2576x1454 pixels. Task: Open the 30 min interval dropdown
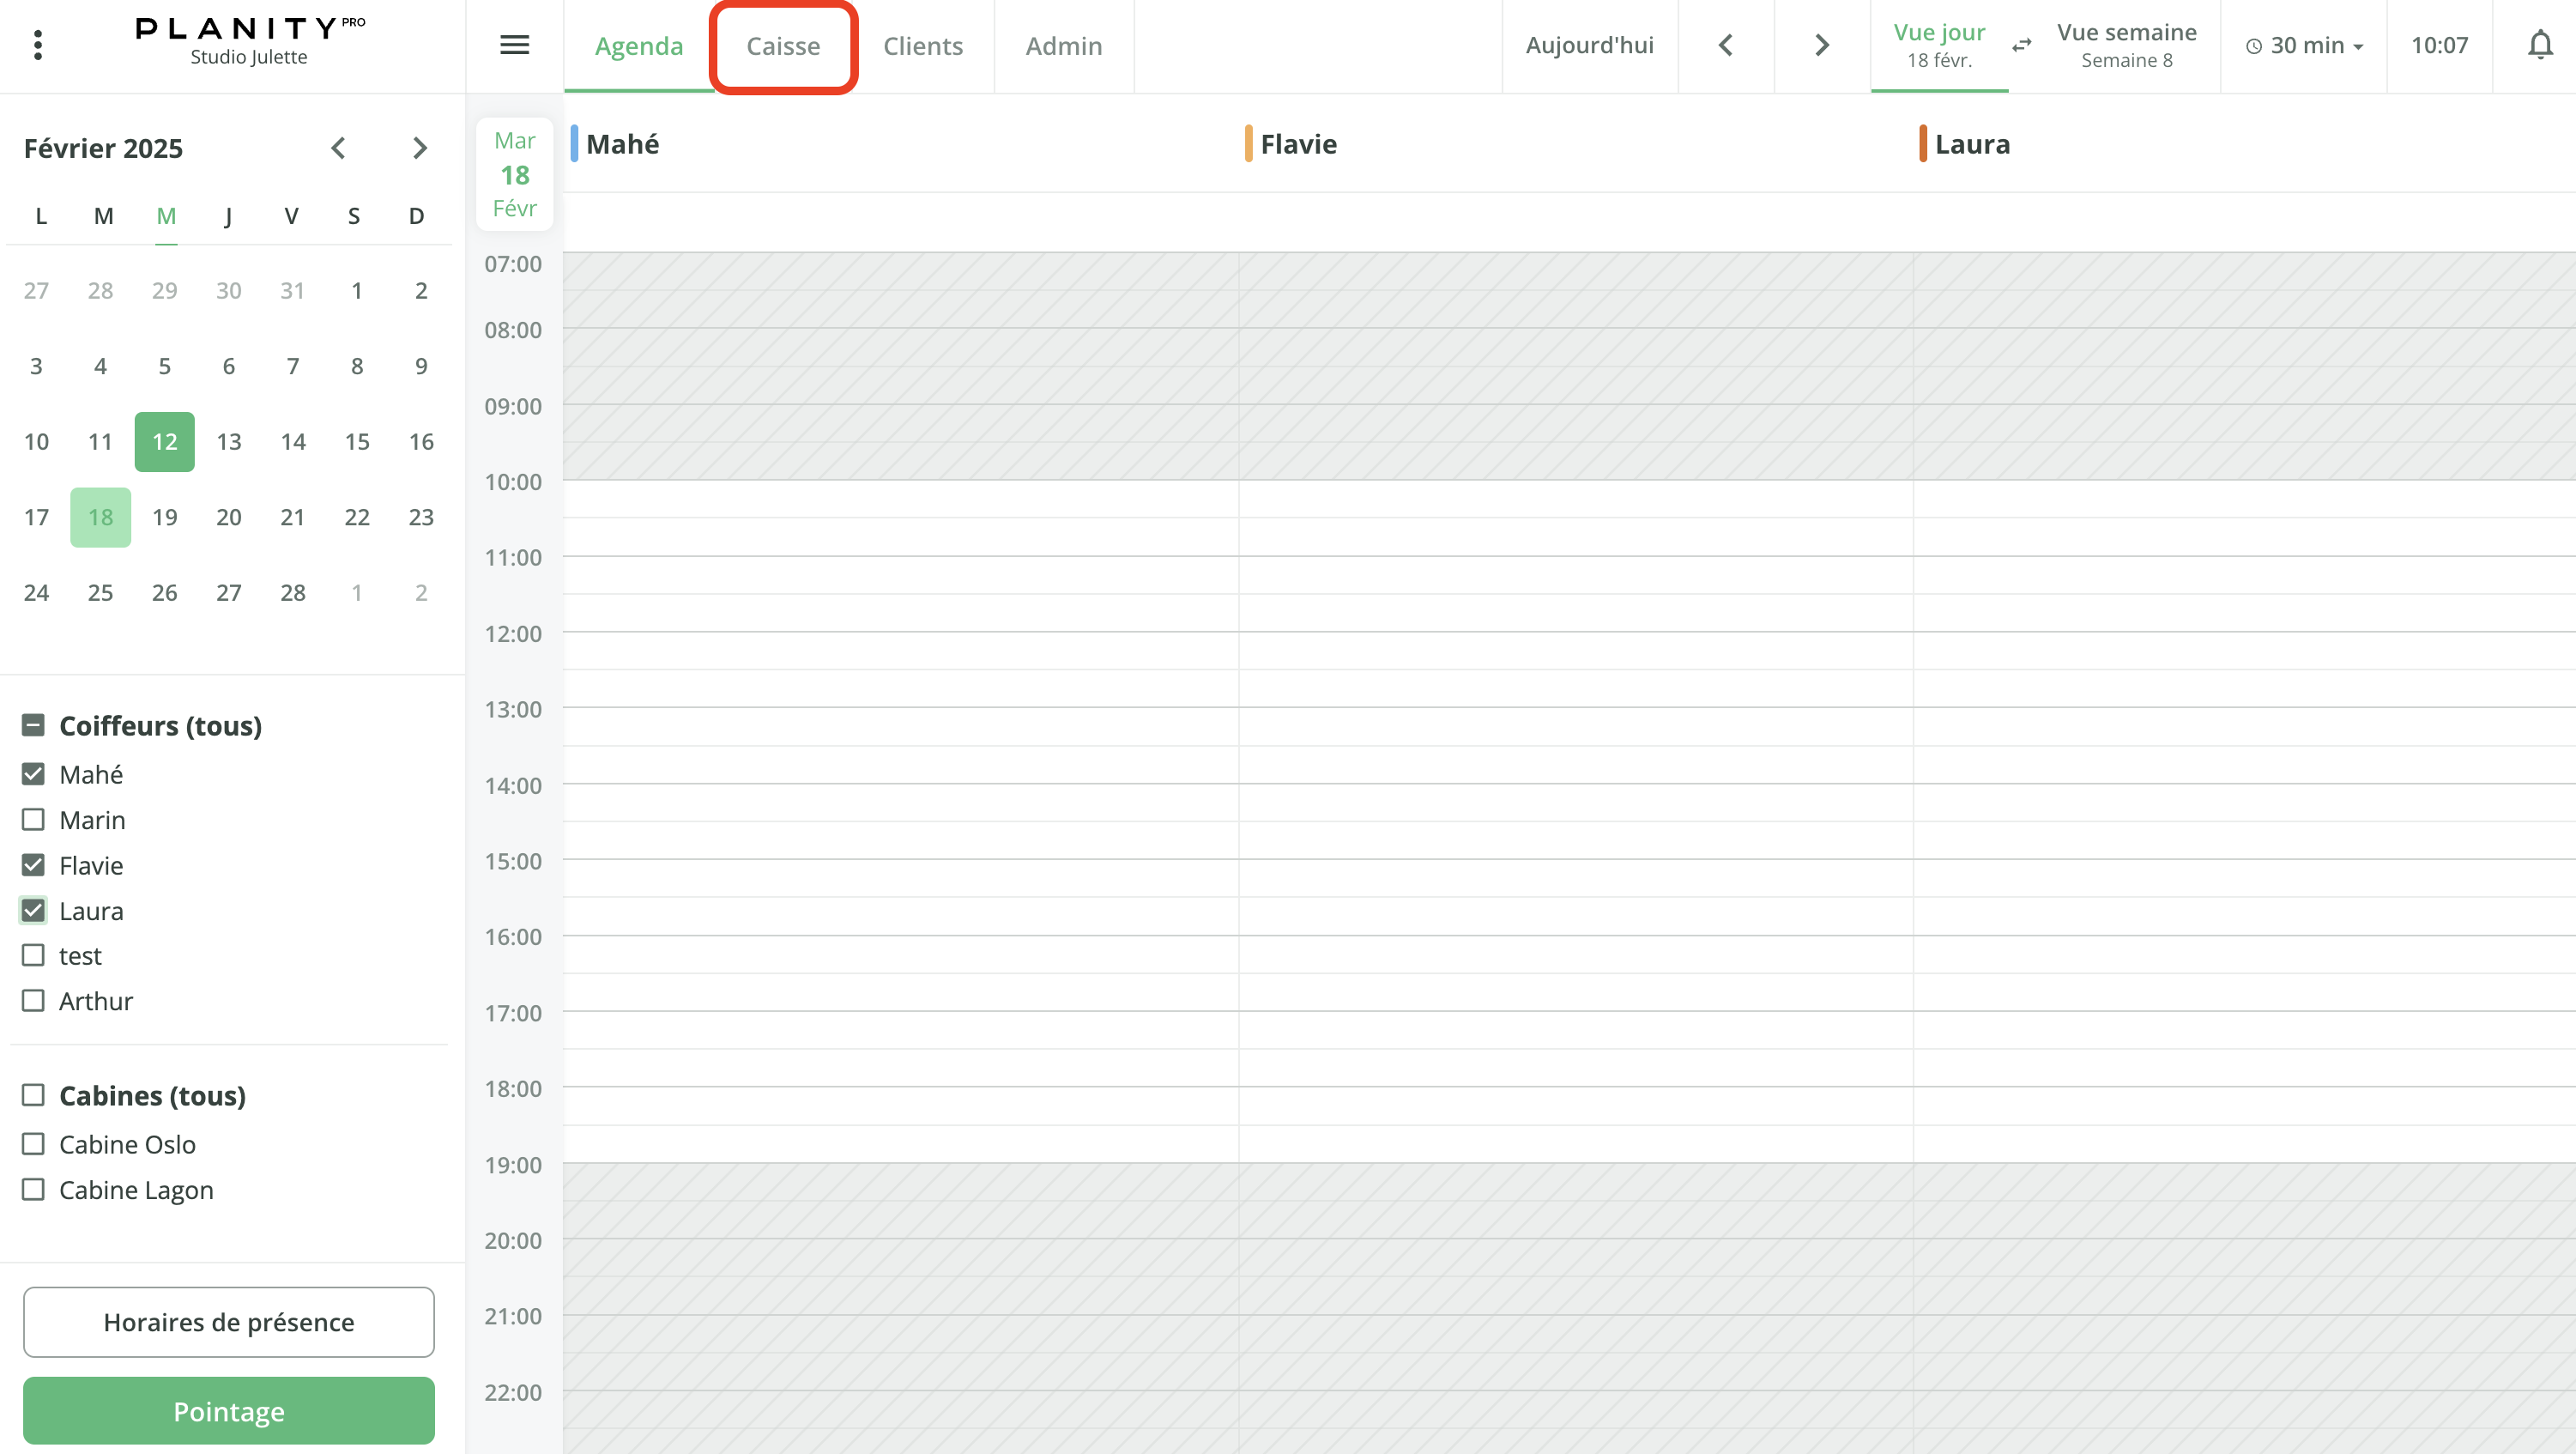tap(2304, 45)
